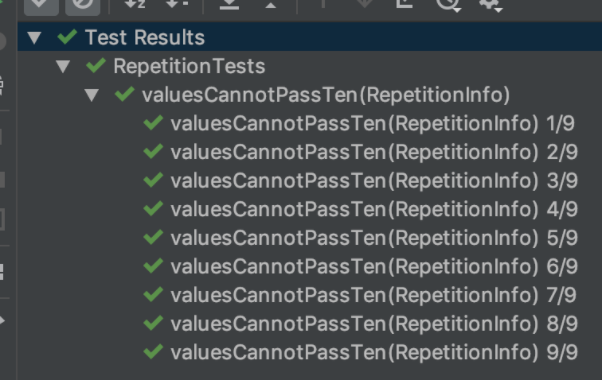Select valuesCannotPassTen repetition 9/9
This screenshot has height=380, width=602.
coord(374,352)
